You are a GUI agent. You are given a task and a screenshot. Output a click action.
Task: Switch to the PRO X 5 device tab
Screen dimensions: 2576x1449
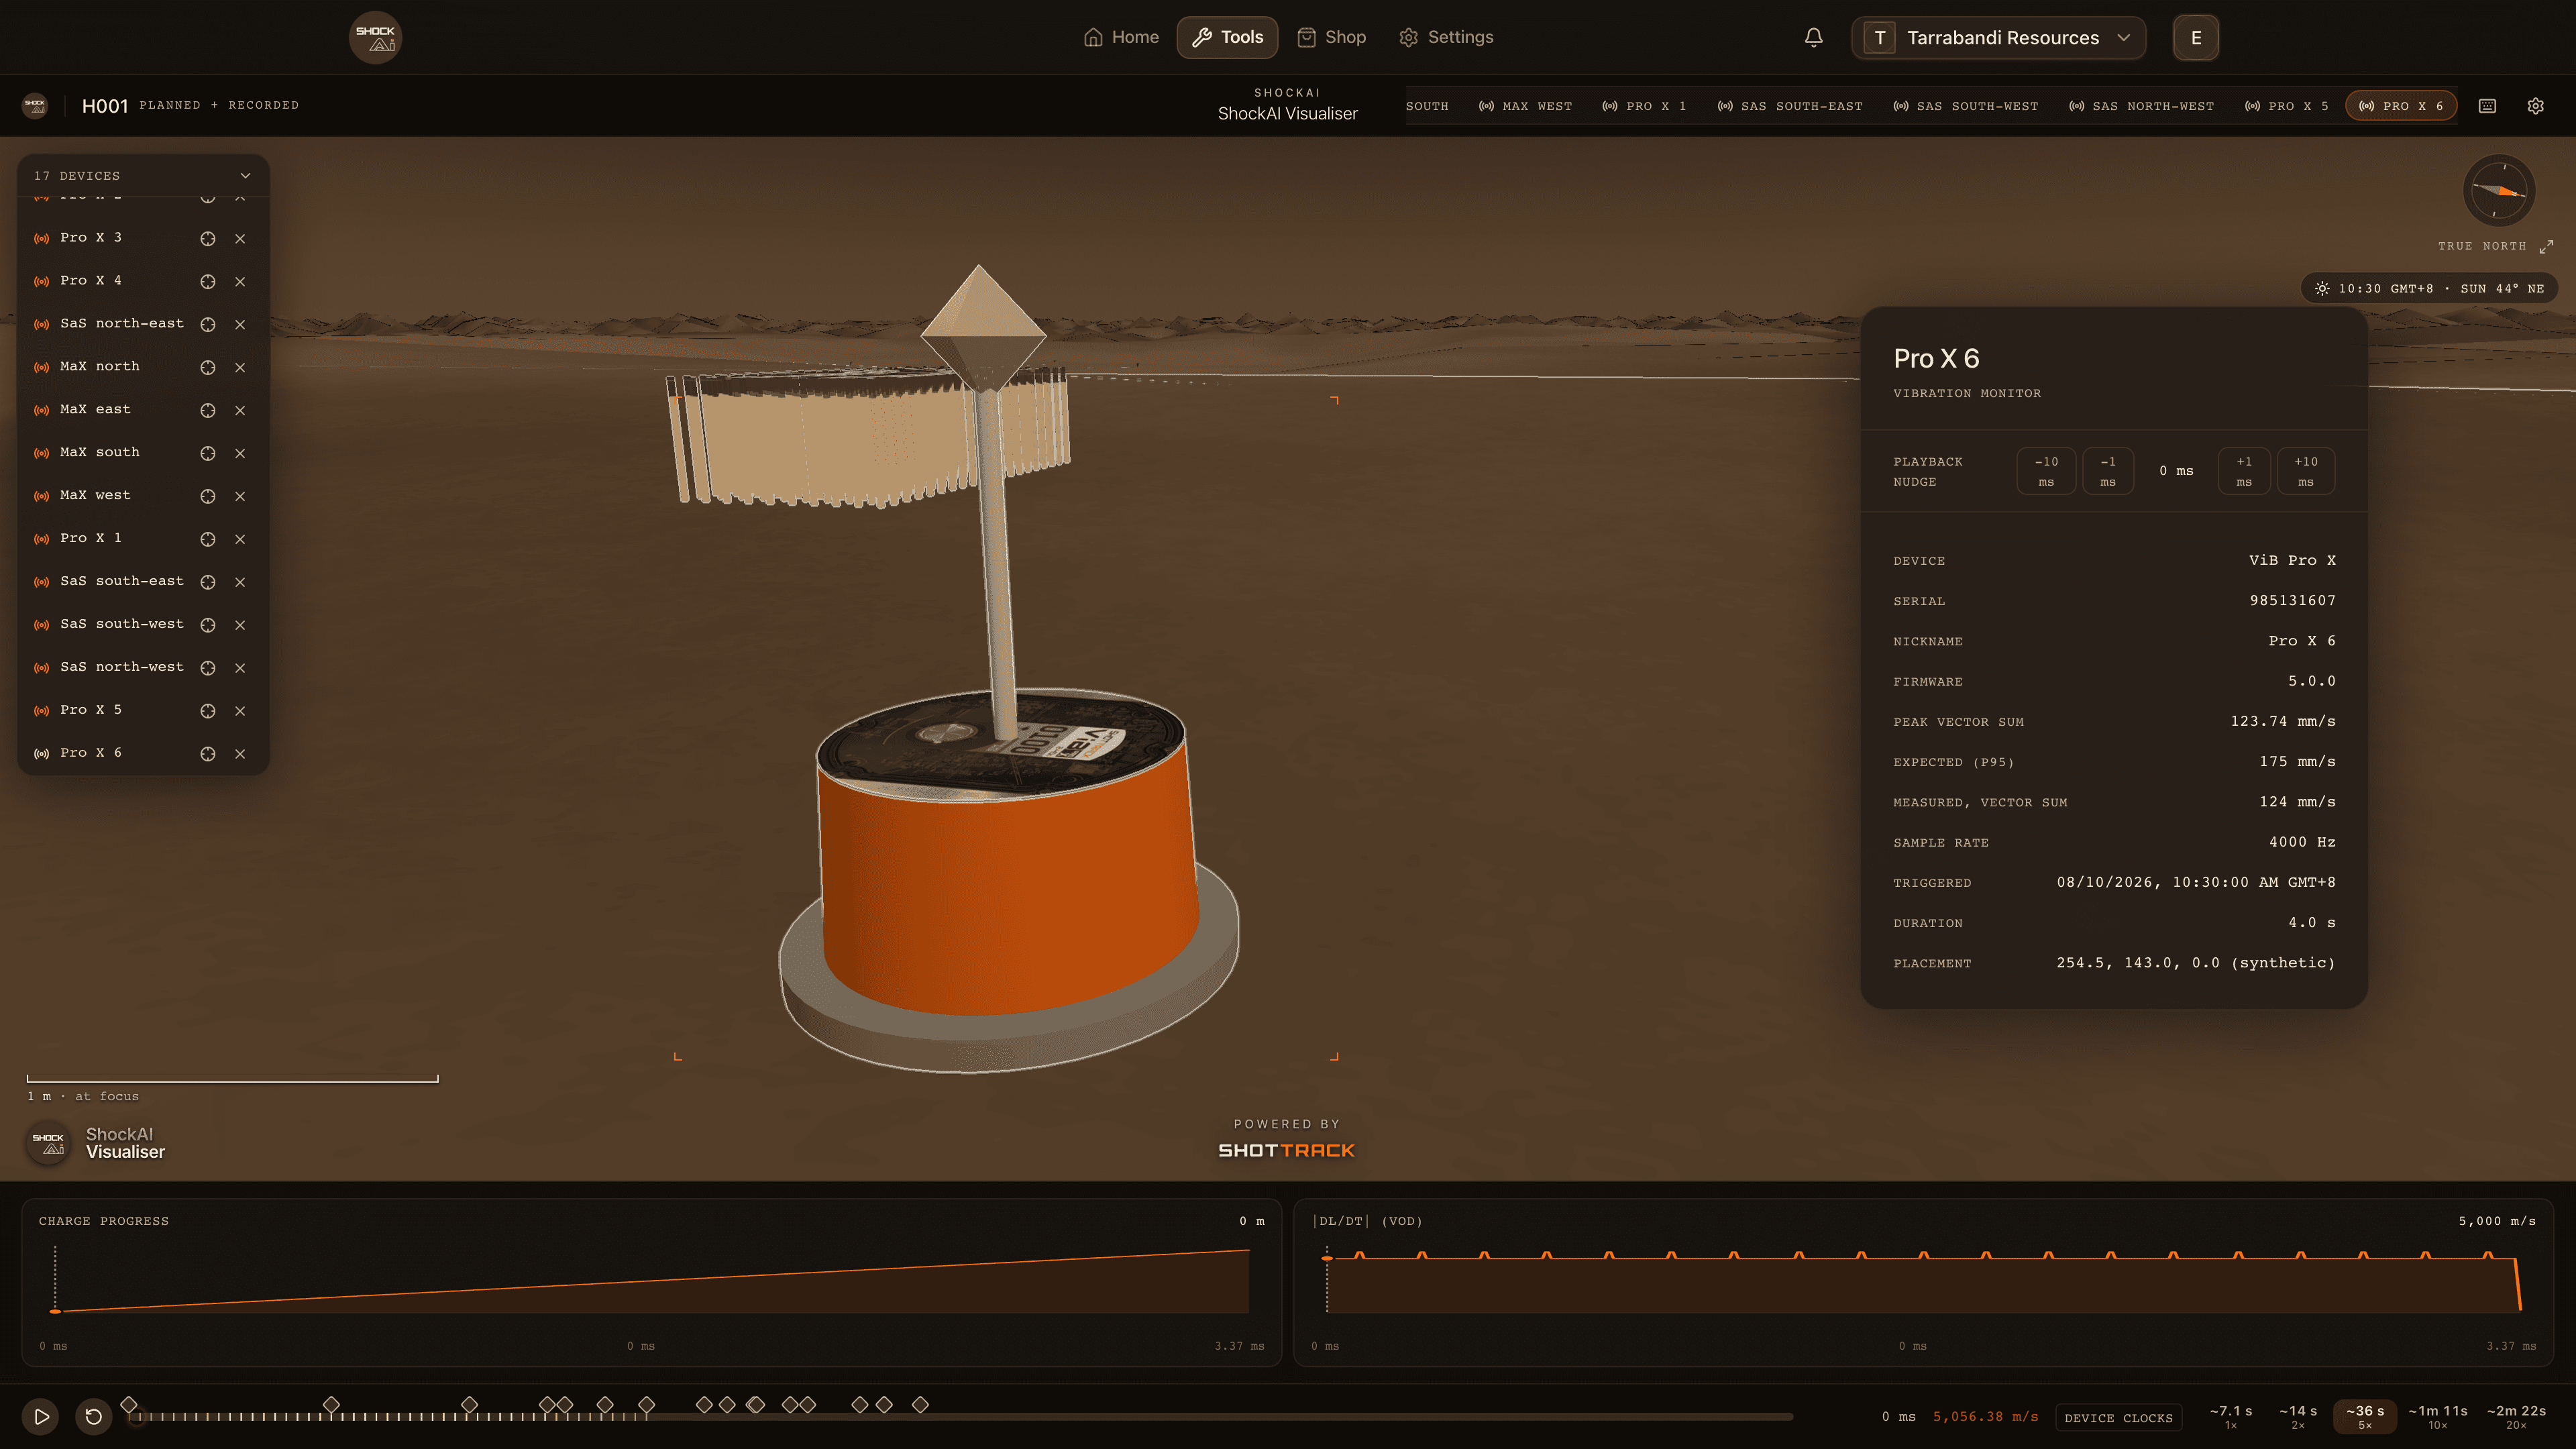pyautogui.click(x=2287, y=106)
